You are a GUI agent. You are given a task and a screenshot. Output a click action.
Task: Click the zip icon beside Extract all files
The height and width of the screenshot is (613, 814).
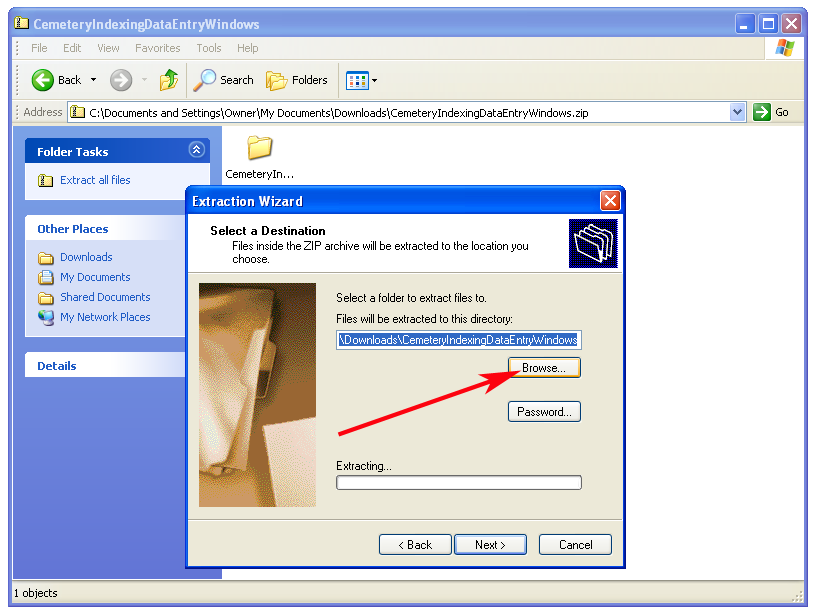[x=46, y=180]
